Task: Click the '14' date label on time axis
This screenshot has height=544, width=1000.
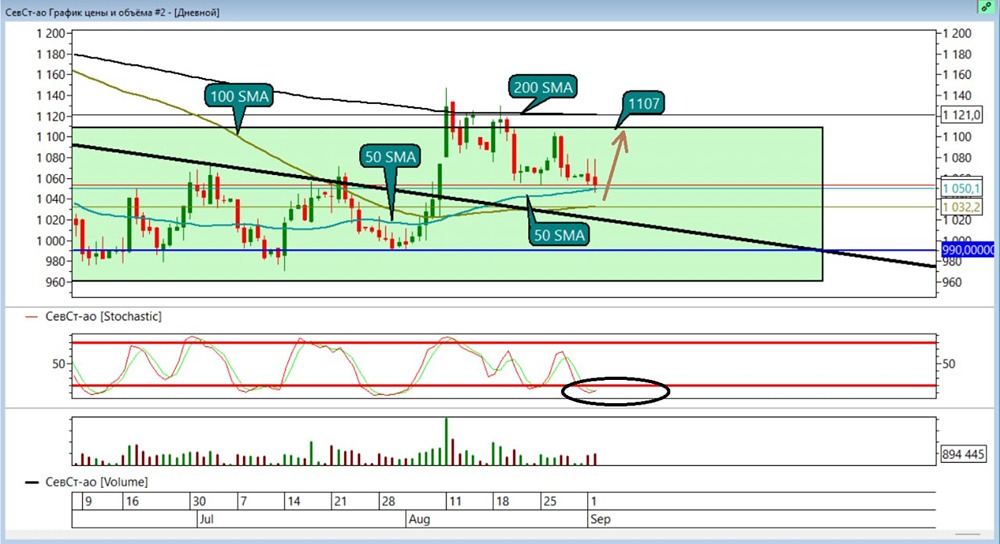Action: 293,501
